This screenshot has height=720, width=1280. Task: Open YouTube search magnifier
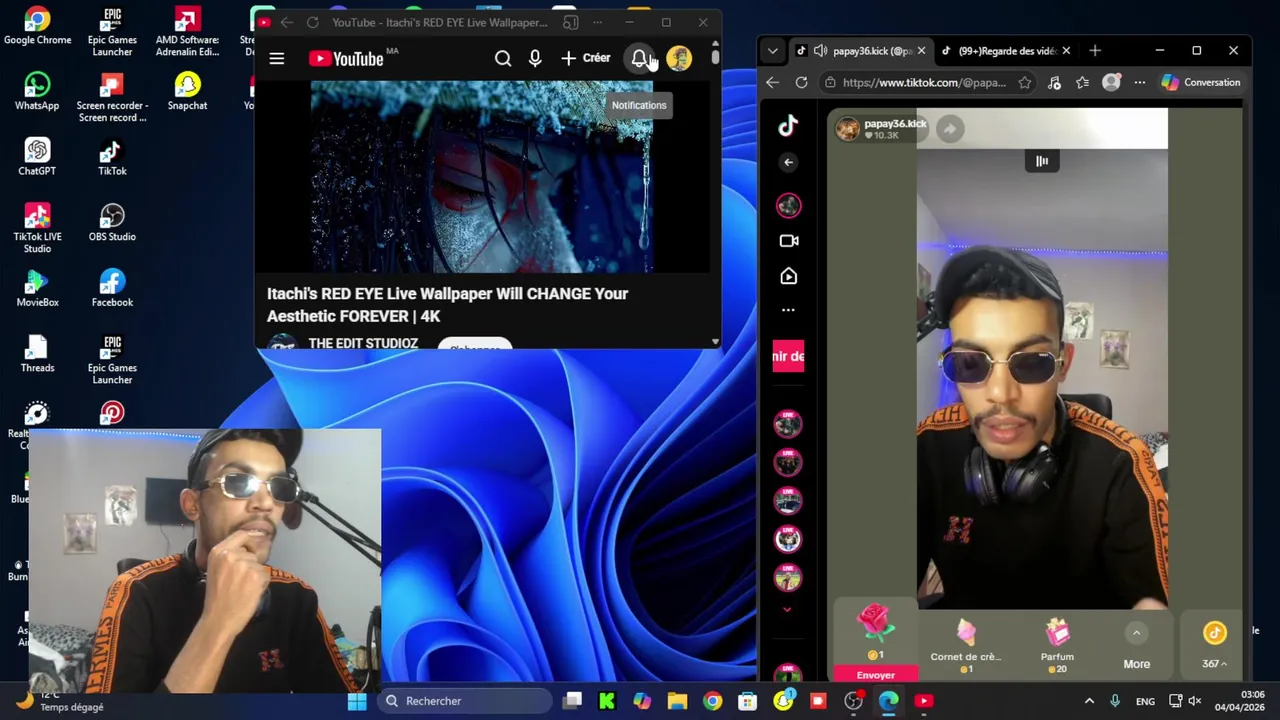tap(503, 59)
